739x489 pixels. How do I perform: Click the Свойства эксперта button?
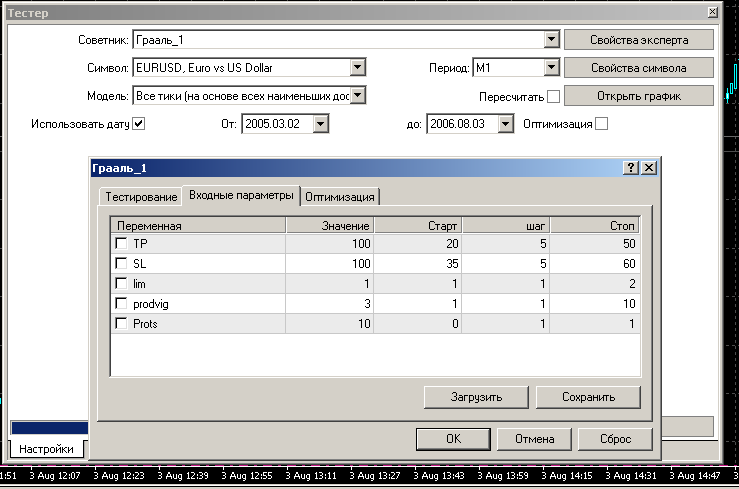click(x=639, y=40)
